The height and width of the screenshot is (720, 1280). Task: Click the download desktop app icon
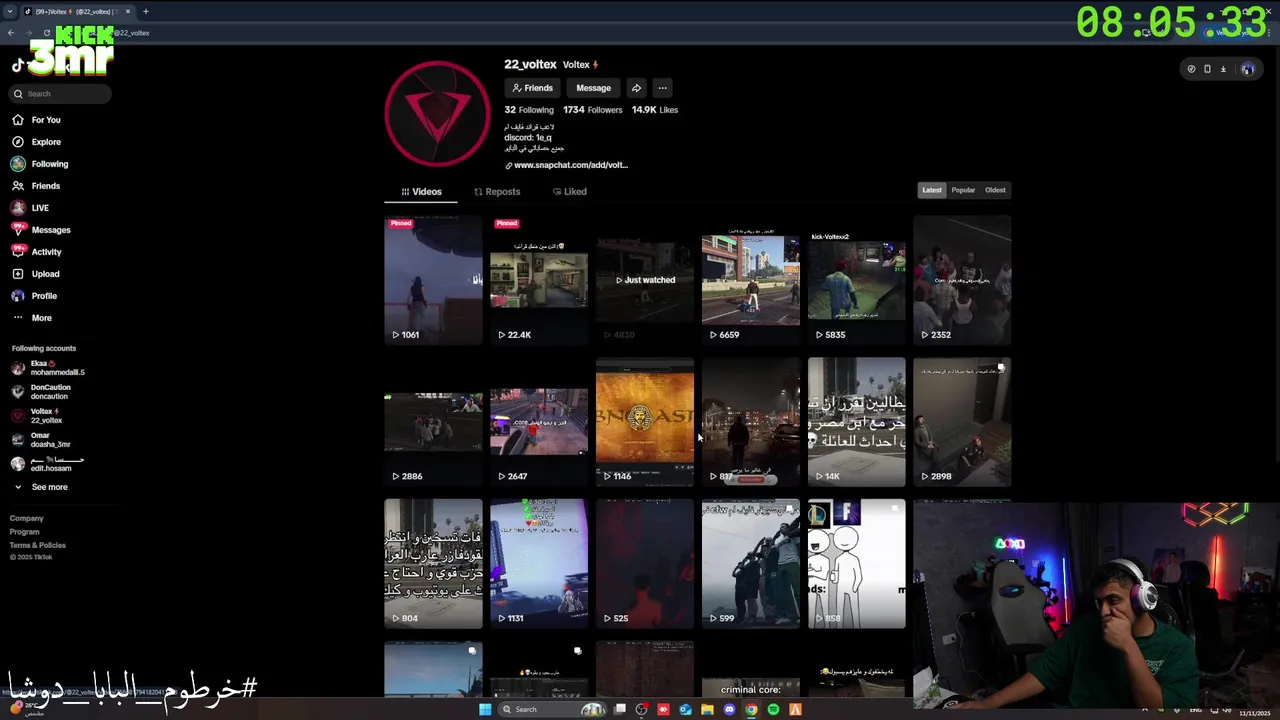click(1223, 69)
